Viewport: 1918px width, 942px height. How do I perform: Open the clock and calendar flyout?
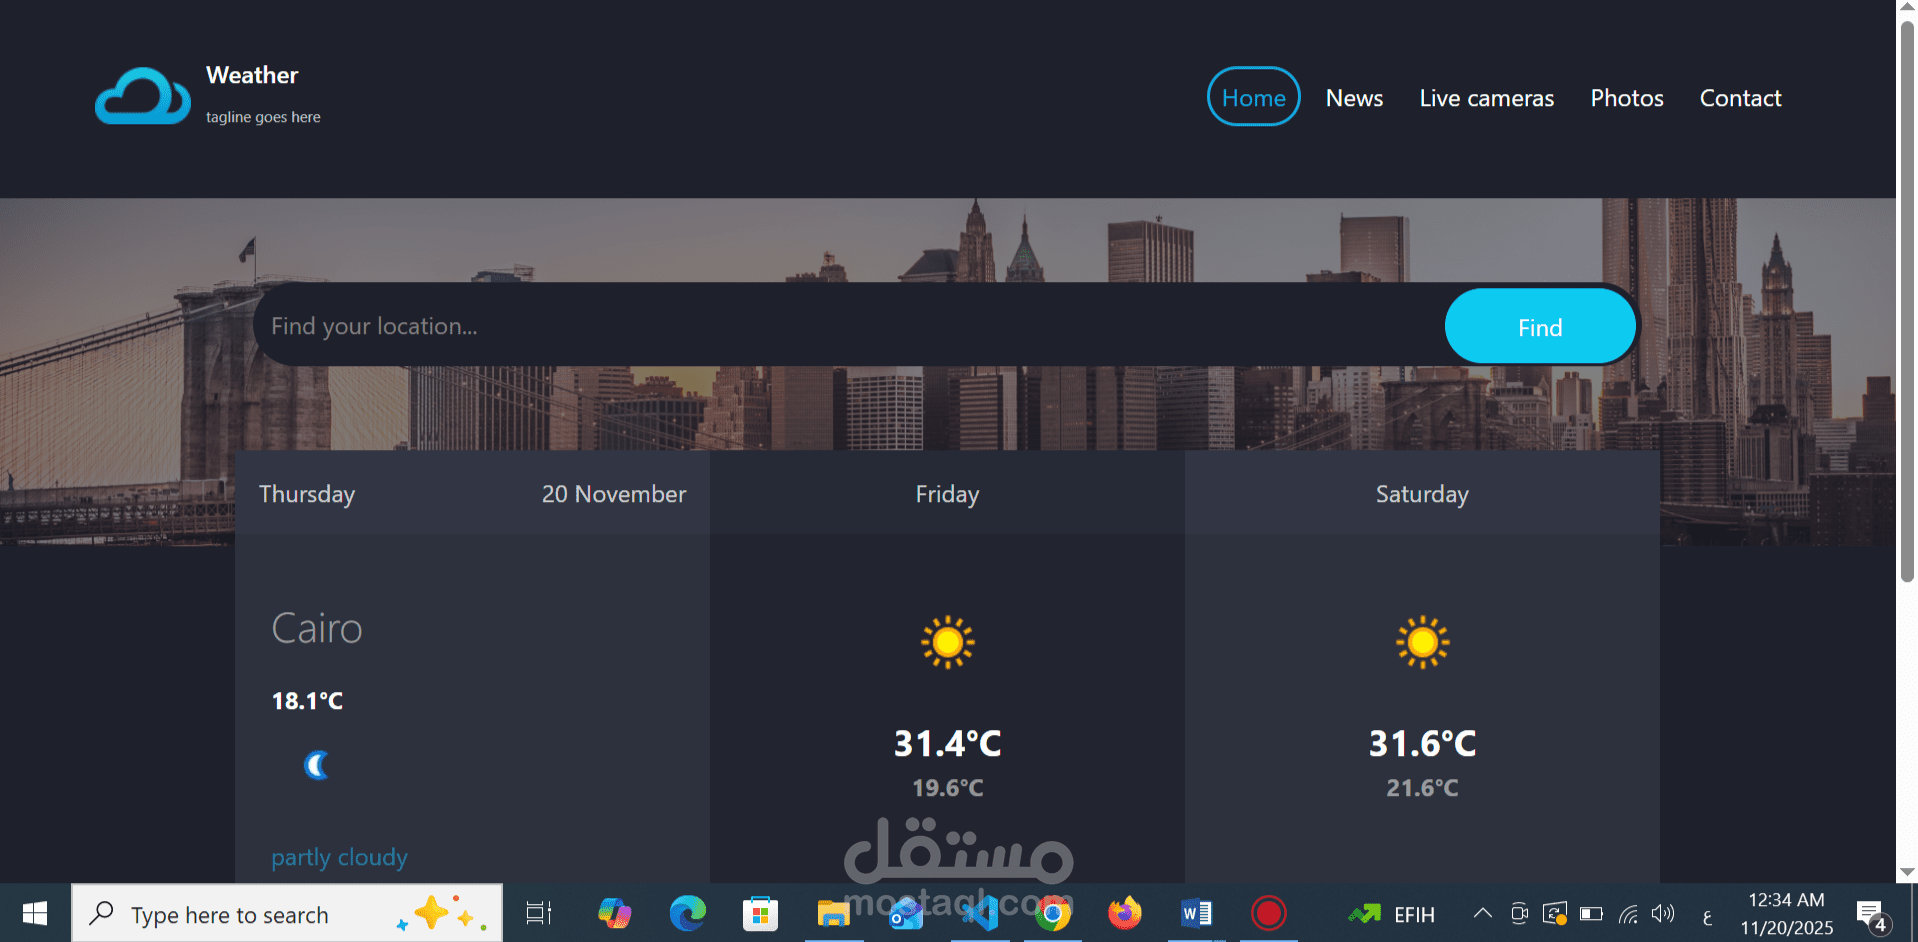point(1786,913)
